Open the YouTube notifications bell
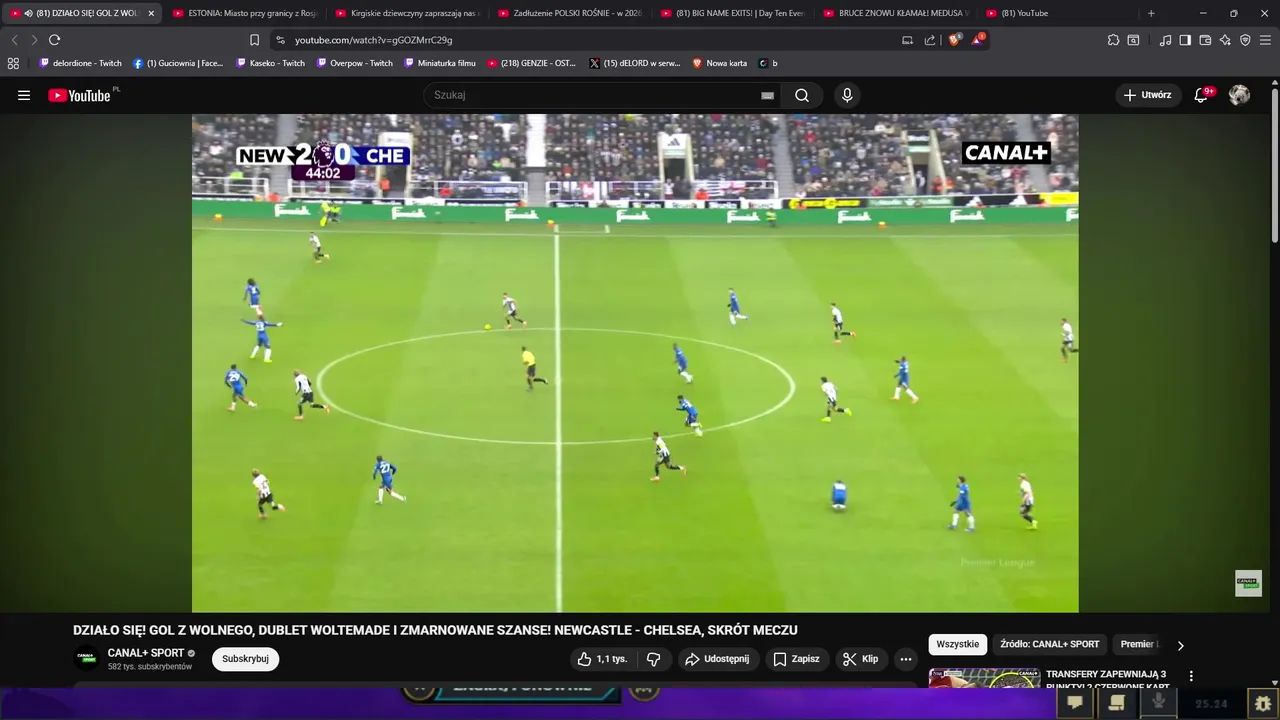The height and width of the screenshot is (720, 1280). (x=1202, y=95)
